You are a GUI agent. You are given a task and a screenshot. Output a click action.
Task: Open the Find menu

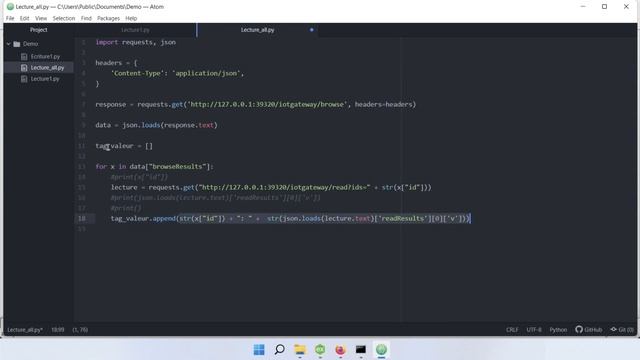(x=86, y=18)
